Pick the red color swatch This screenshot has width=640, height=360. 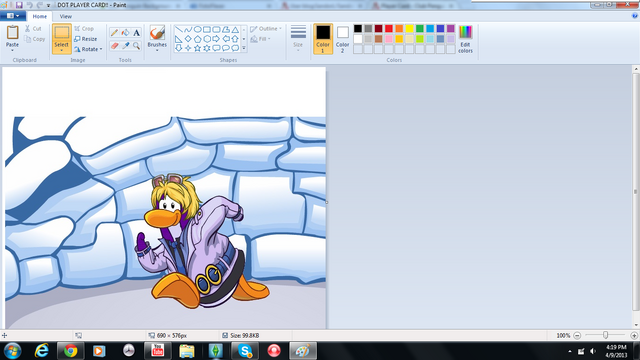point(389,28)
